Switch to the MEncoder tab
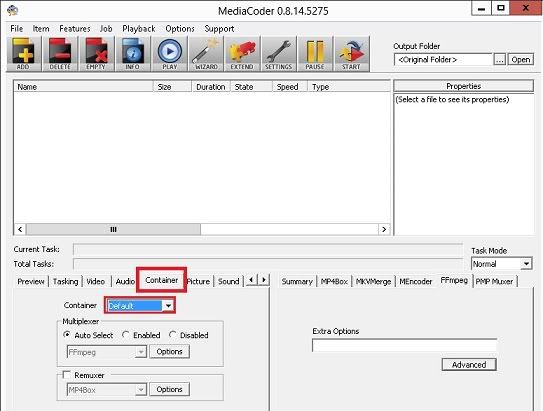543x411 pixels. point(416,282)
